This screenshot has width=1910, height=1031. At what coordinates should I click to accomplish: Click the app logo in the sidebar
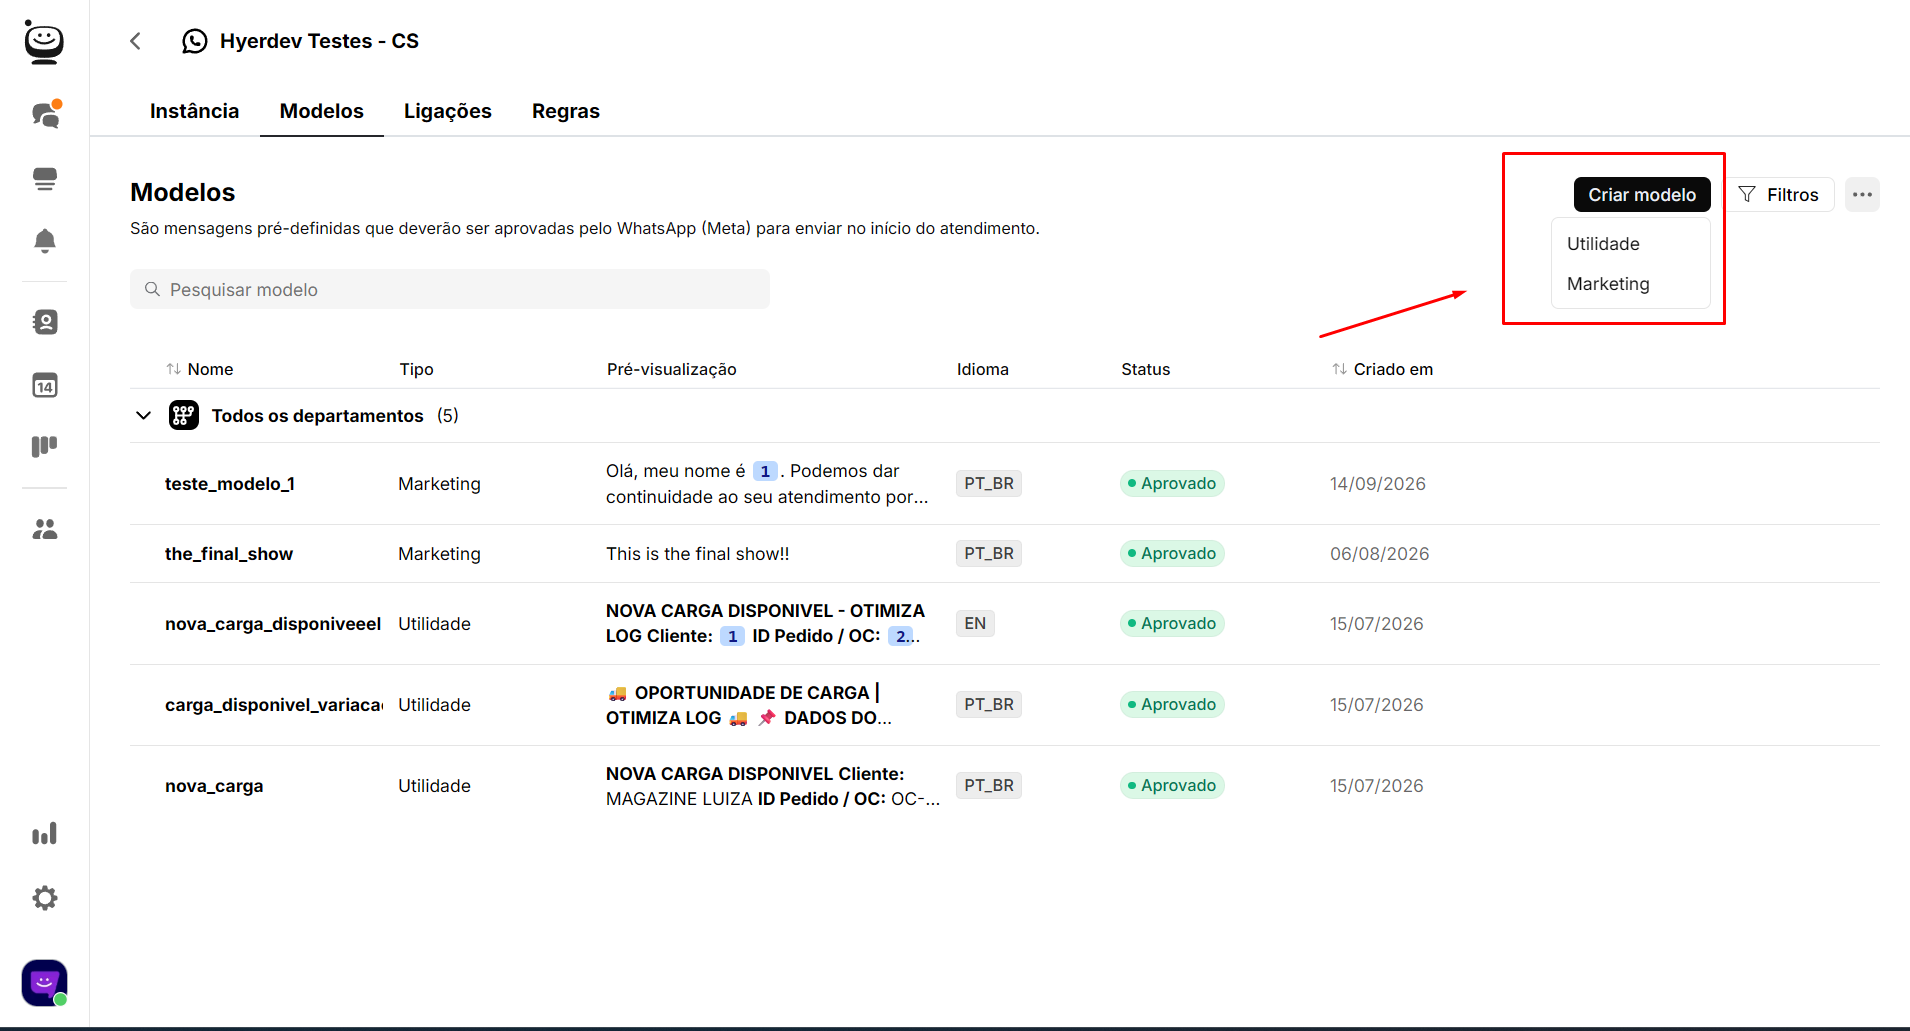[44, 42]
